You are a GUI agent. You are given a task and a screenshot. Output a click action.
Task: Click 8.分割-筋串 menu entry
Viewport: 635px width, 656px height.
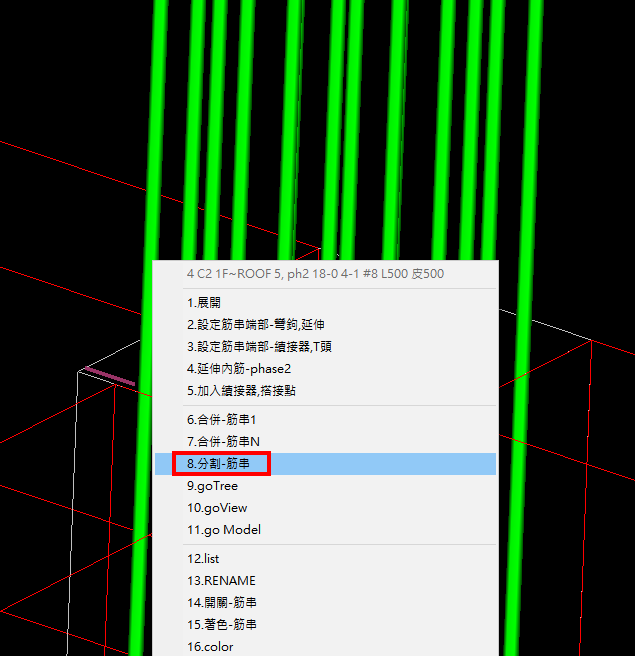click(325, 464)
